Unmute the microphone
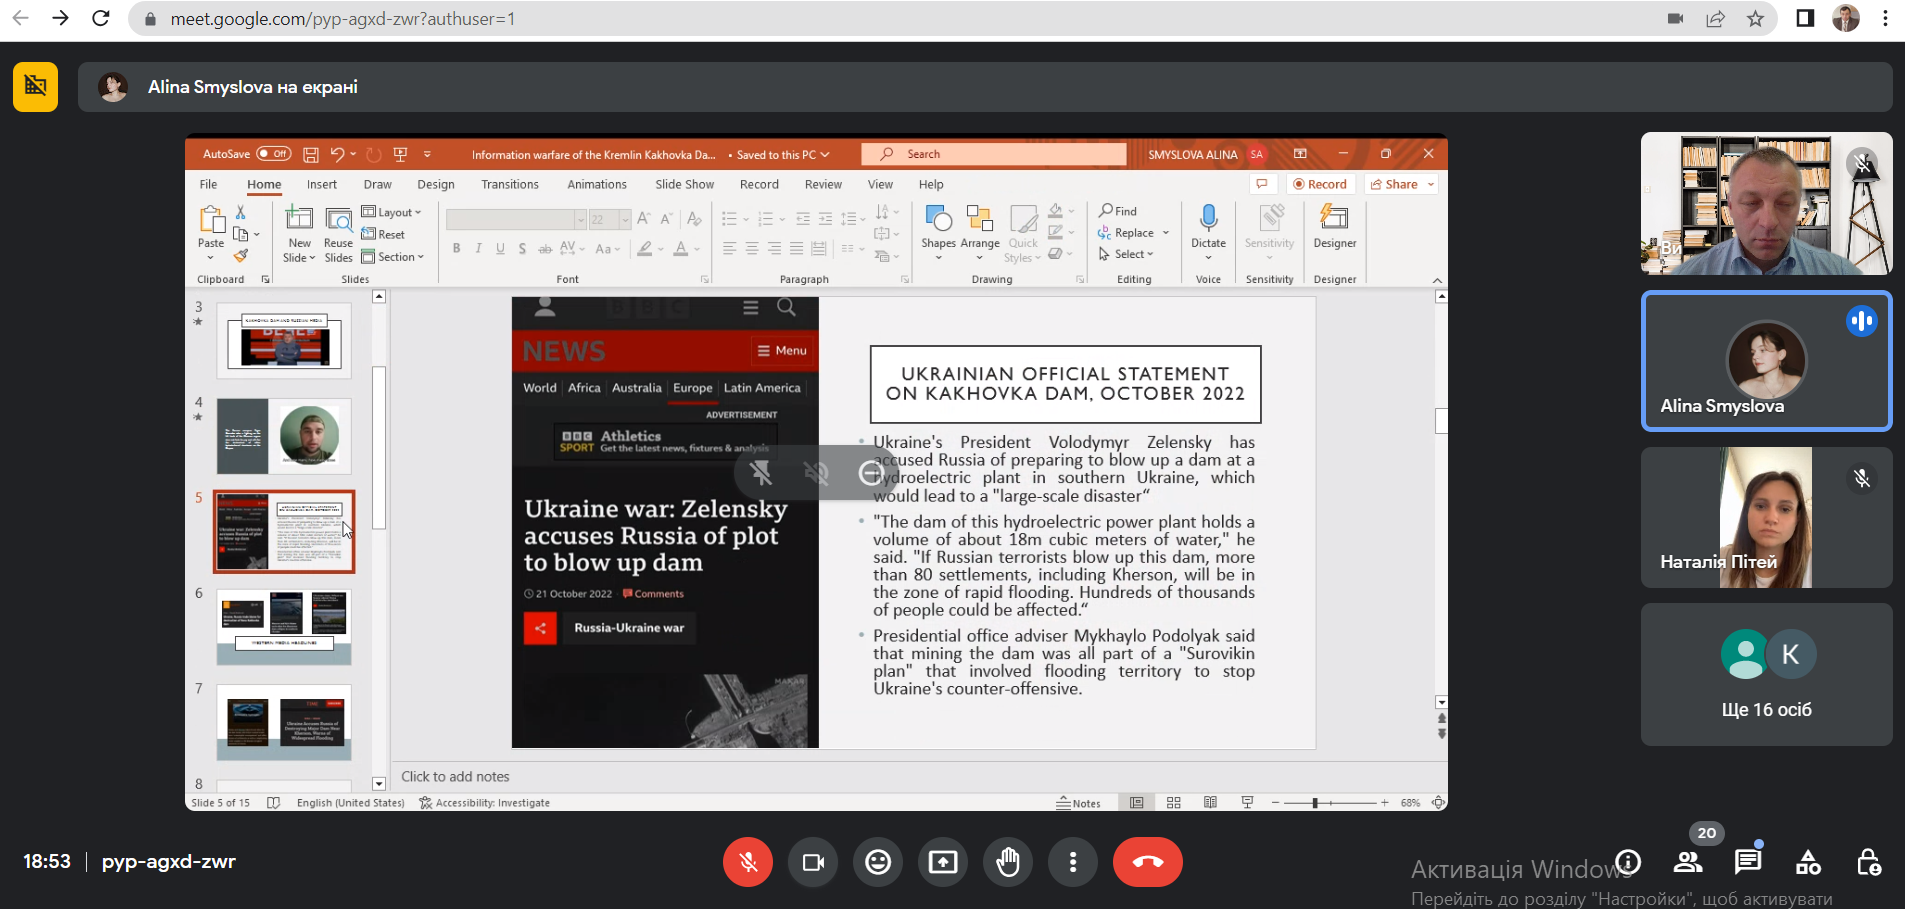Viewport: 1905px width, 909px height. click(748, 862)
